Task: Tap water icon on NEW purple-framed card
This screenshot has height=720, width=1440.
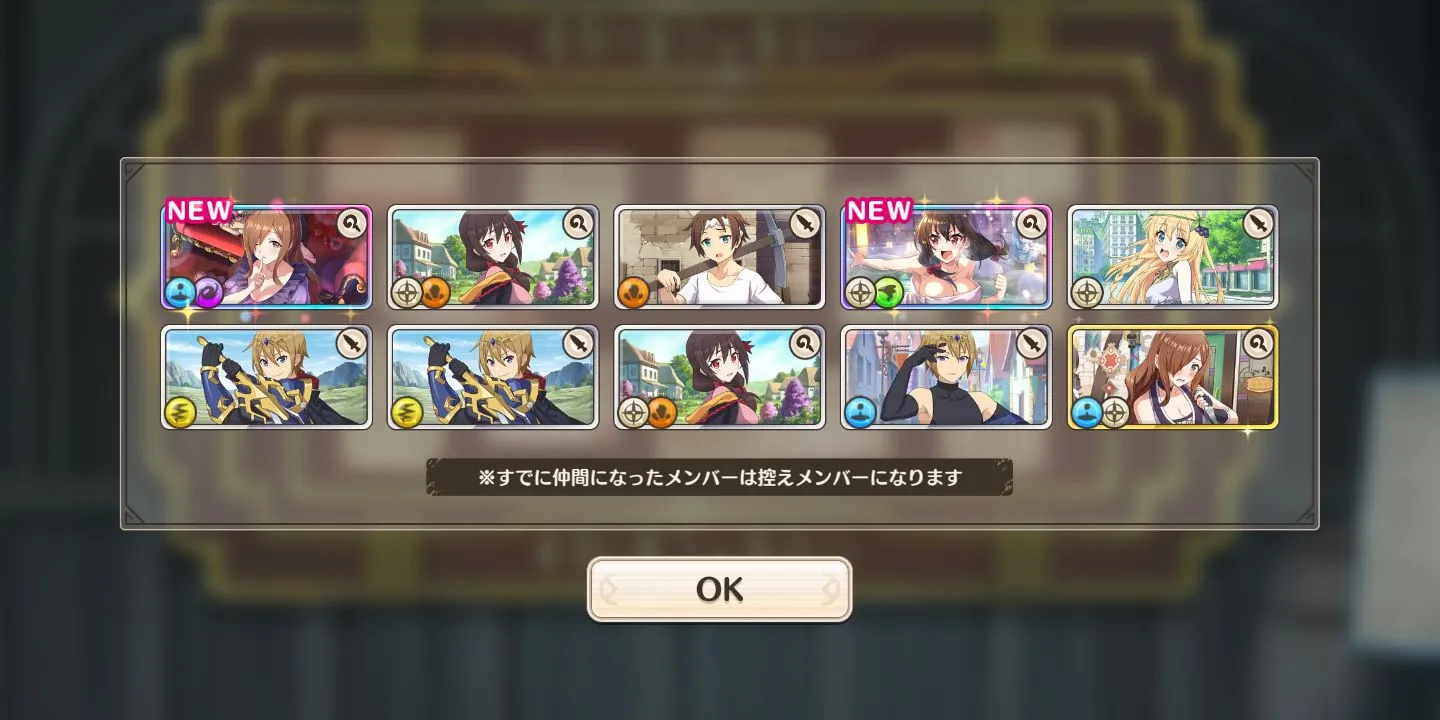Action: [x=182, y=292]
